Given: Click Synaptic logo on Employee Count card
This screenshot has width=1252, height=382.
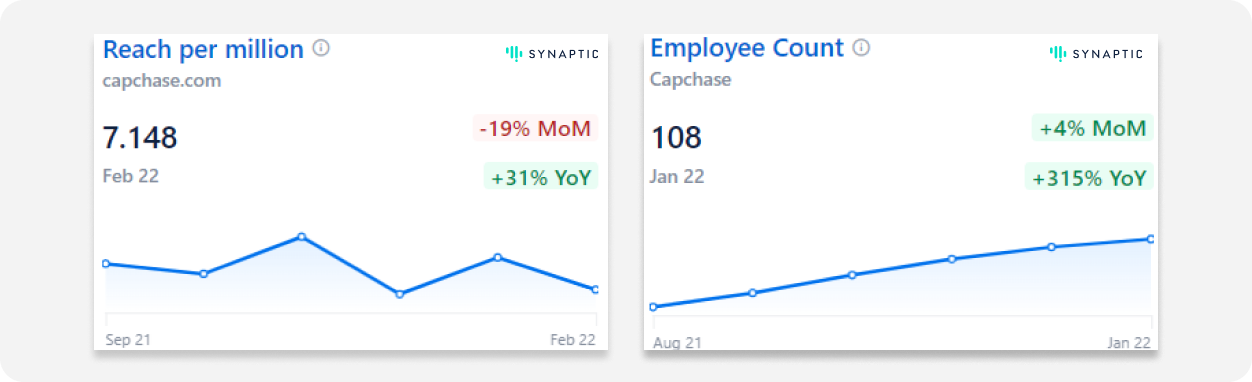Looking at the screenshot, I should [x=1096, y=54].
